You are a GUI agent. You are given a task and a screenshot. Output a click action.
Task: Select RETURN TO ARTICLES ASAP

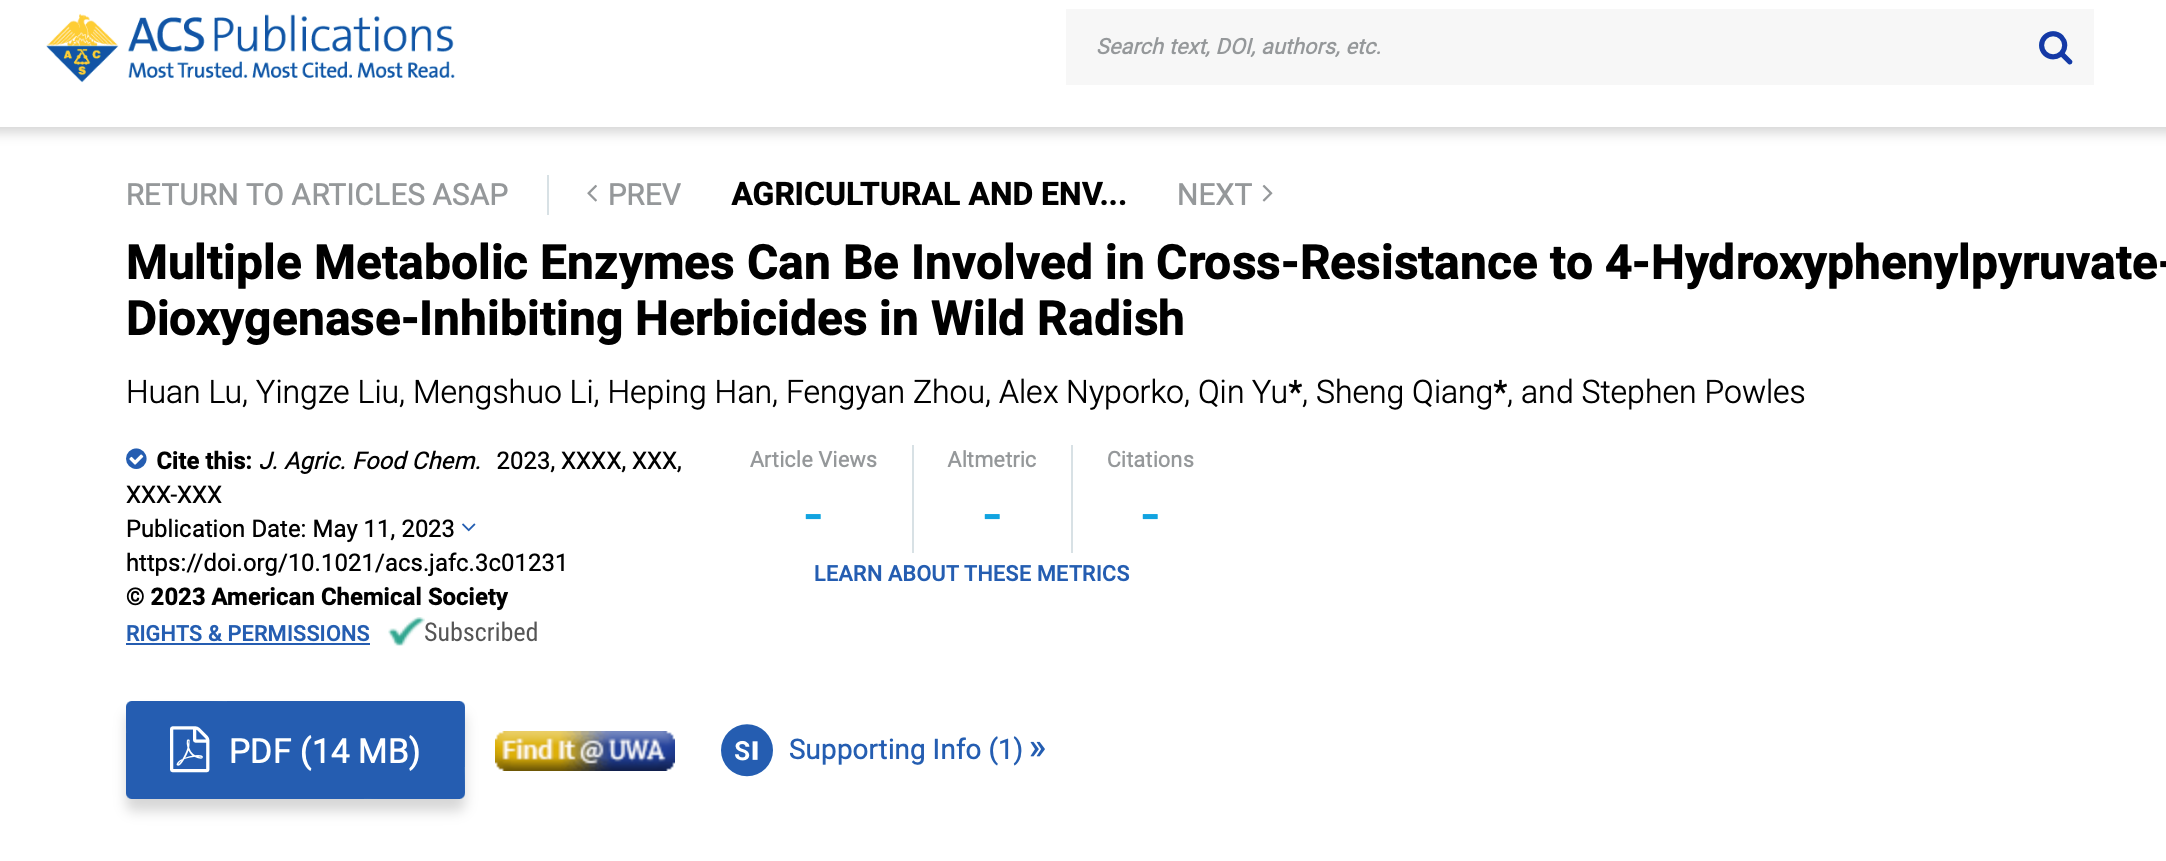click(317, 193)
